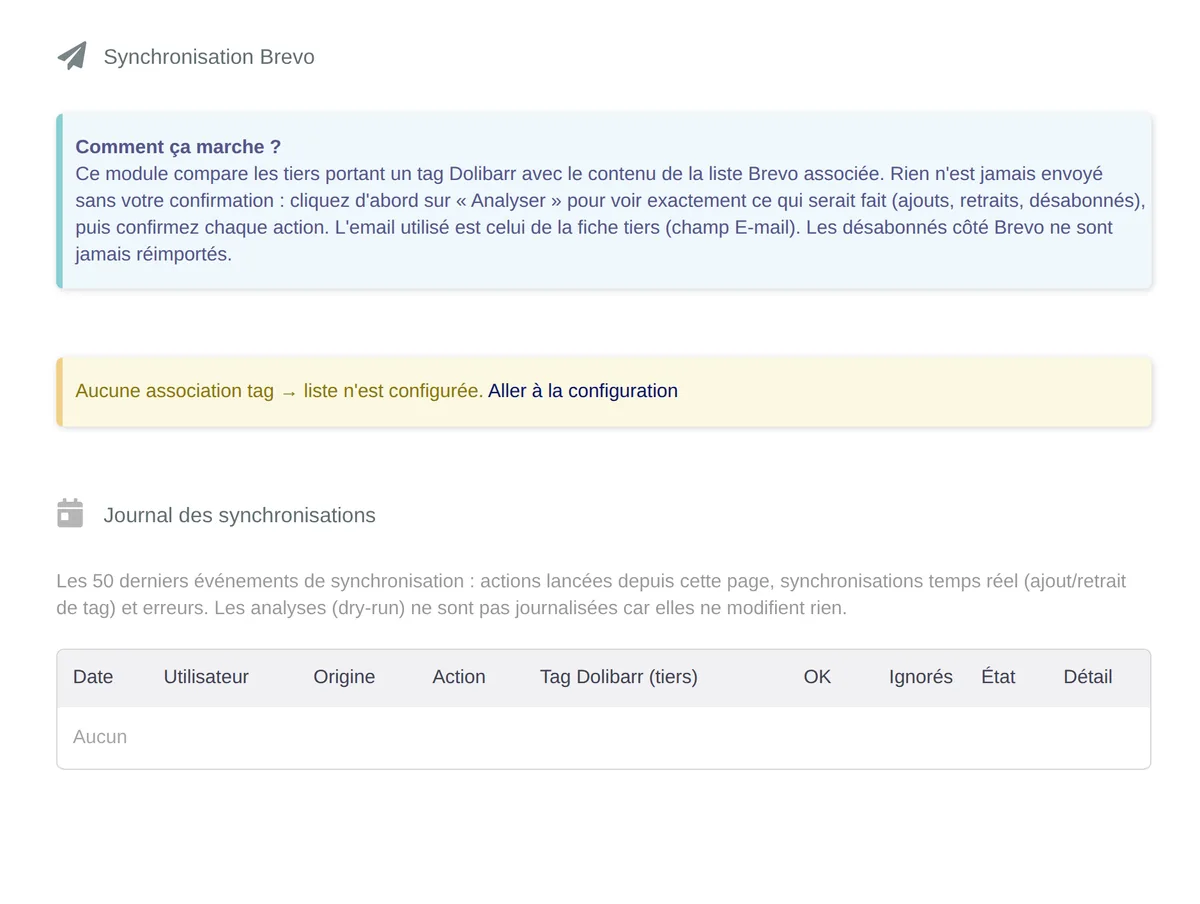Click the 'Les 50 derniers événements' description text

pos(591,594)
